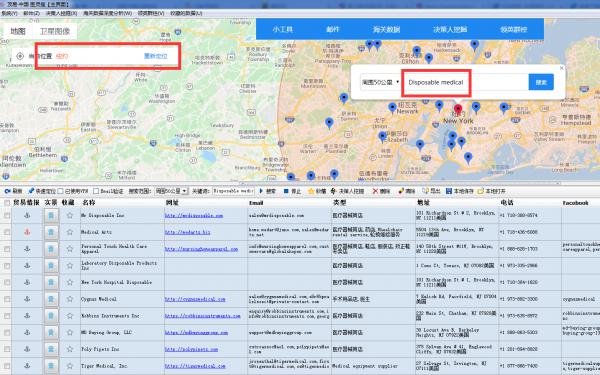Toggle the VPN checkbox in the toolbar

60,191
